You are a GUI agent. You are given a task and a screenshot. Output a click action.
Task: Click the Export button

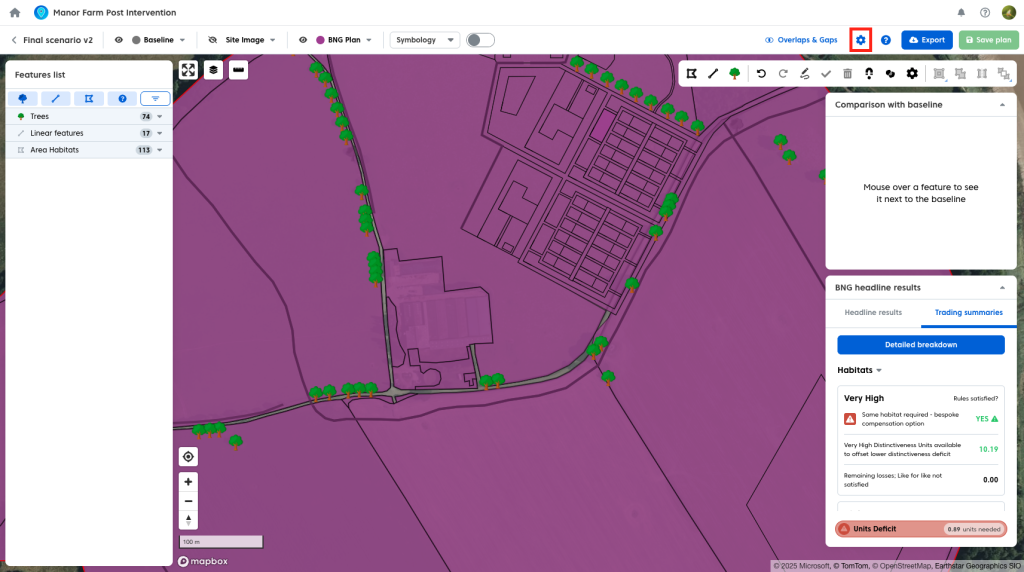click(x=926, y=40)
